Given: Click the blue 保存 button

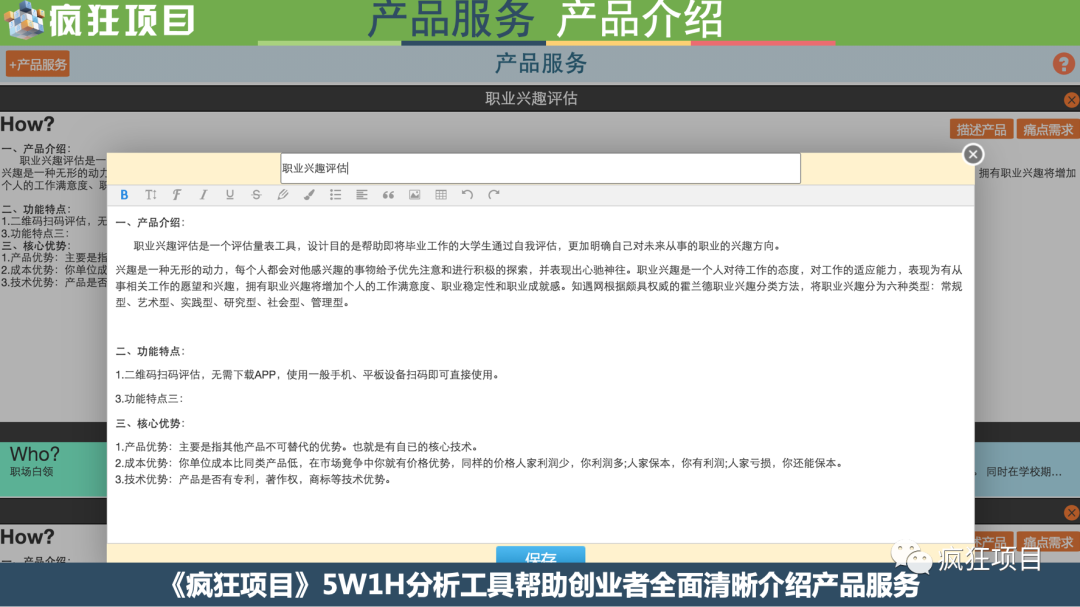Looking at the screenshot, I should pyautogui.click(x=541, y=555).
